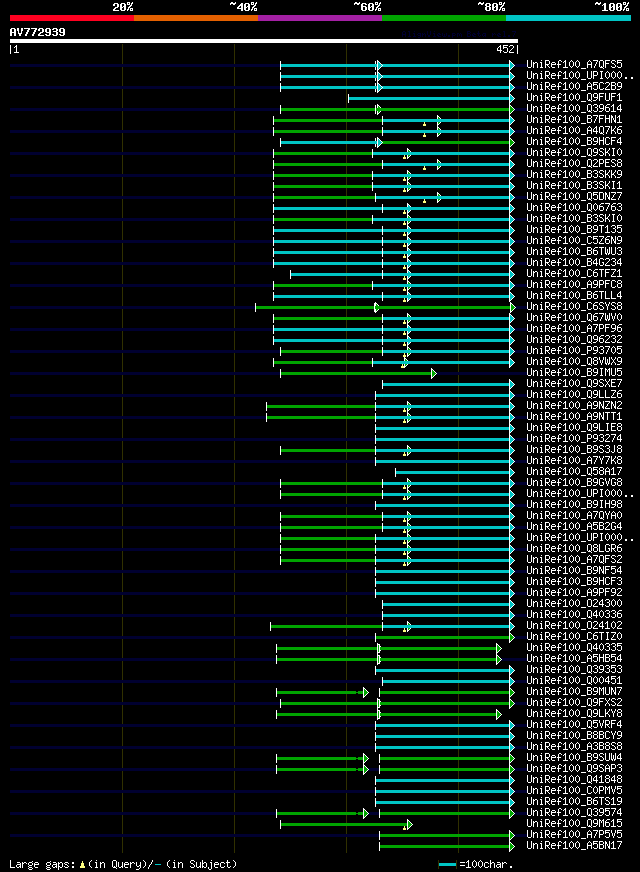Open hit UniRef100_Q2PES8

pyautogui.click(x=574, y=164)
